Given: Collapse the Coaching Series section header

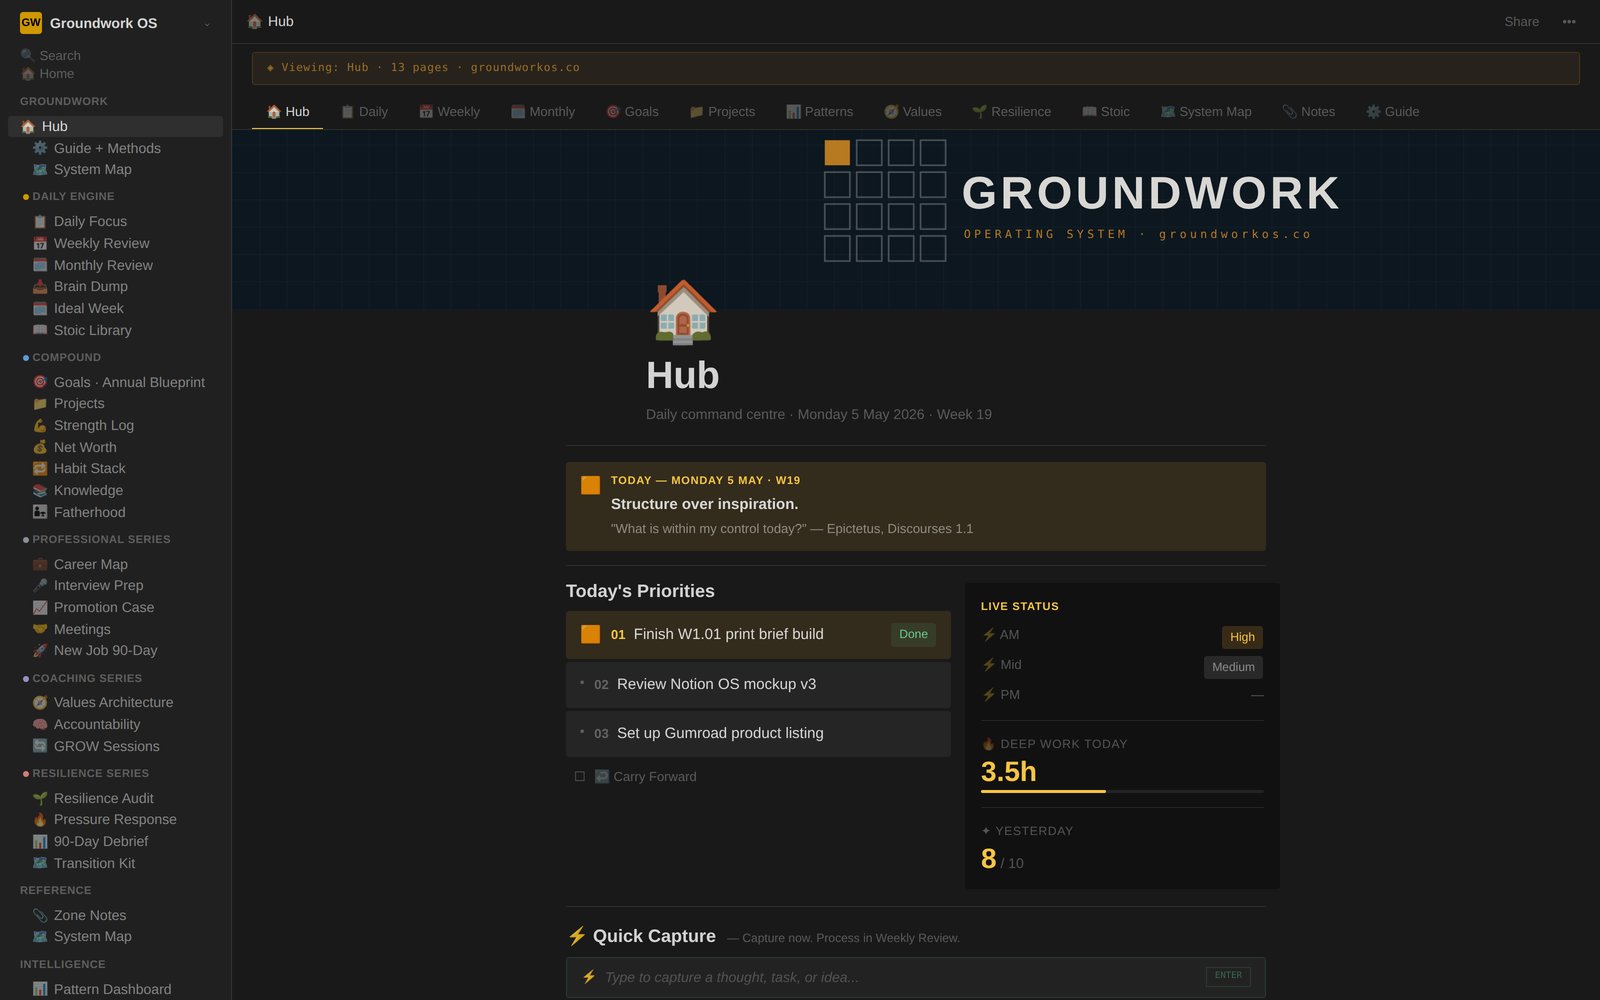Looking at the screenshot, I should tap(82, 678).
